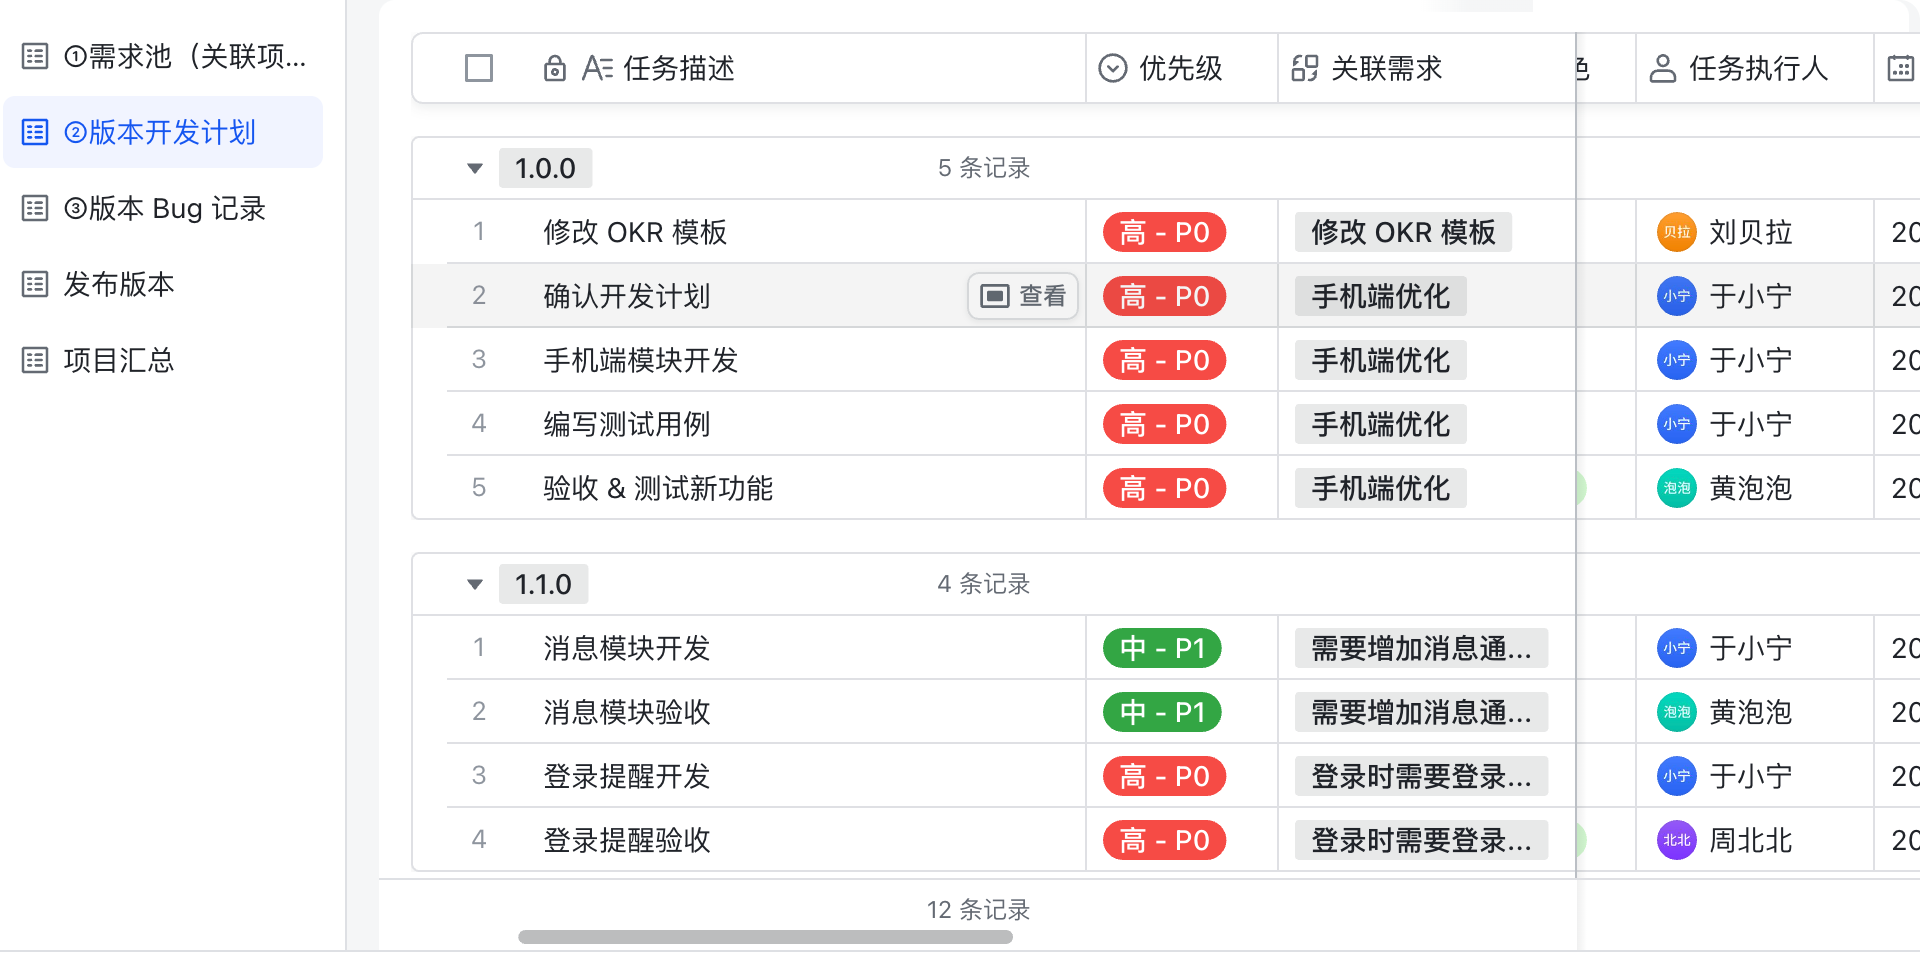Collapse the 1.1.0 group
Image resolution: width=1920 pixels, height=976 pixels.
tap(474, 583)
